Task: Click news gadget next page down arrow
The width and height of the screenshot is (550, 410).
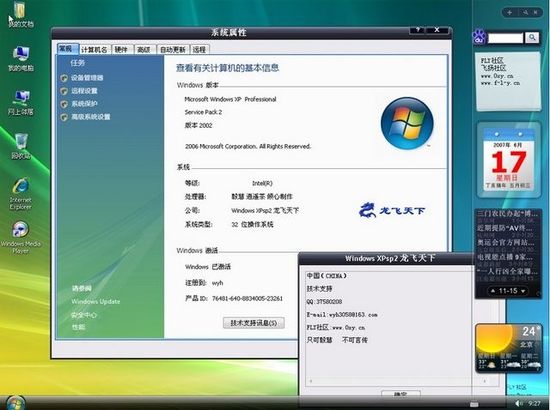Action: tap(523, 291)
